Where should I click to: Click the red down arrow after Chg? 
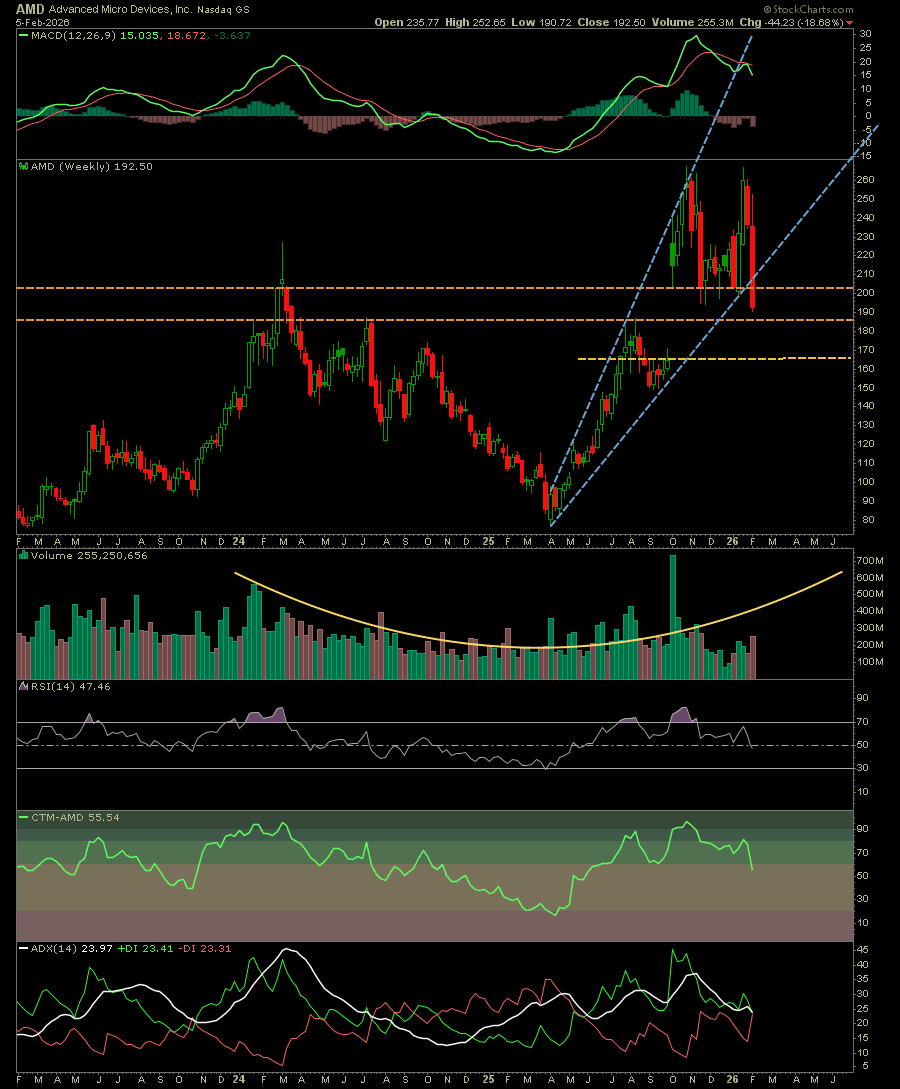pyautogui.click(x=850, y=23)
